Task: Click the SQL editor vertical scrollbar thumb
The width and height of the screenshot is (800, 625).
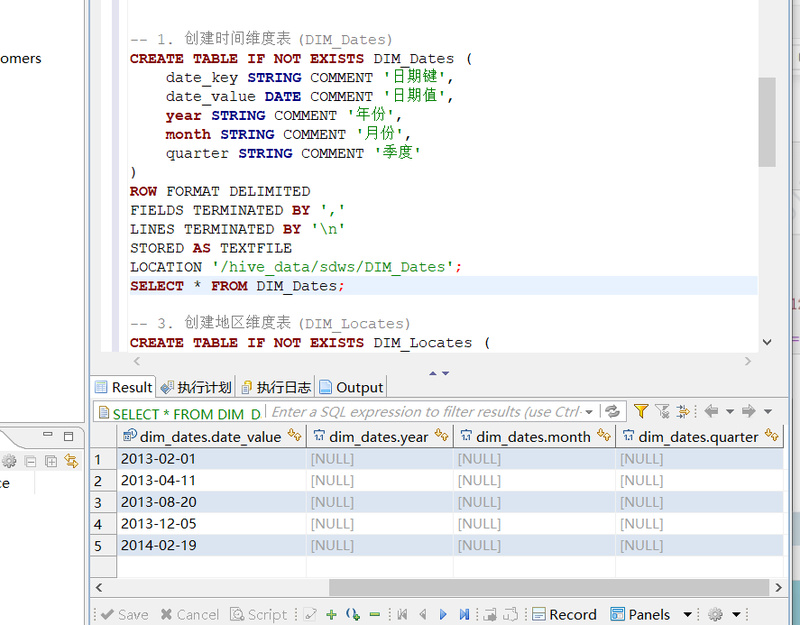Action: 766,122
